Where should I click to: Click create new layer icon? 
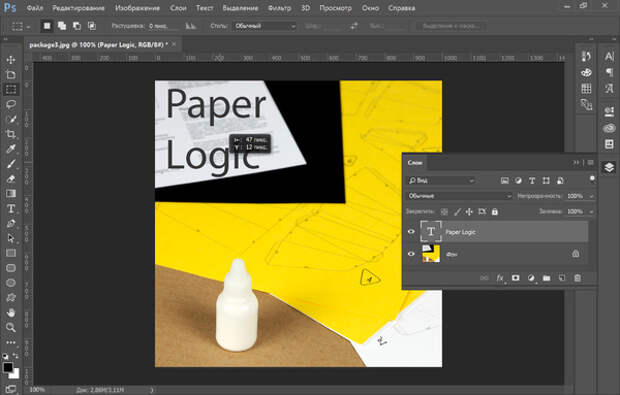562,278
